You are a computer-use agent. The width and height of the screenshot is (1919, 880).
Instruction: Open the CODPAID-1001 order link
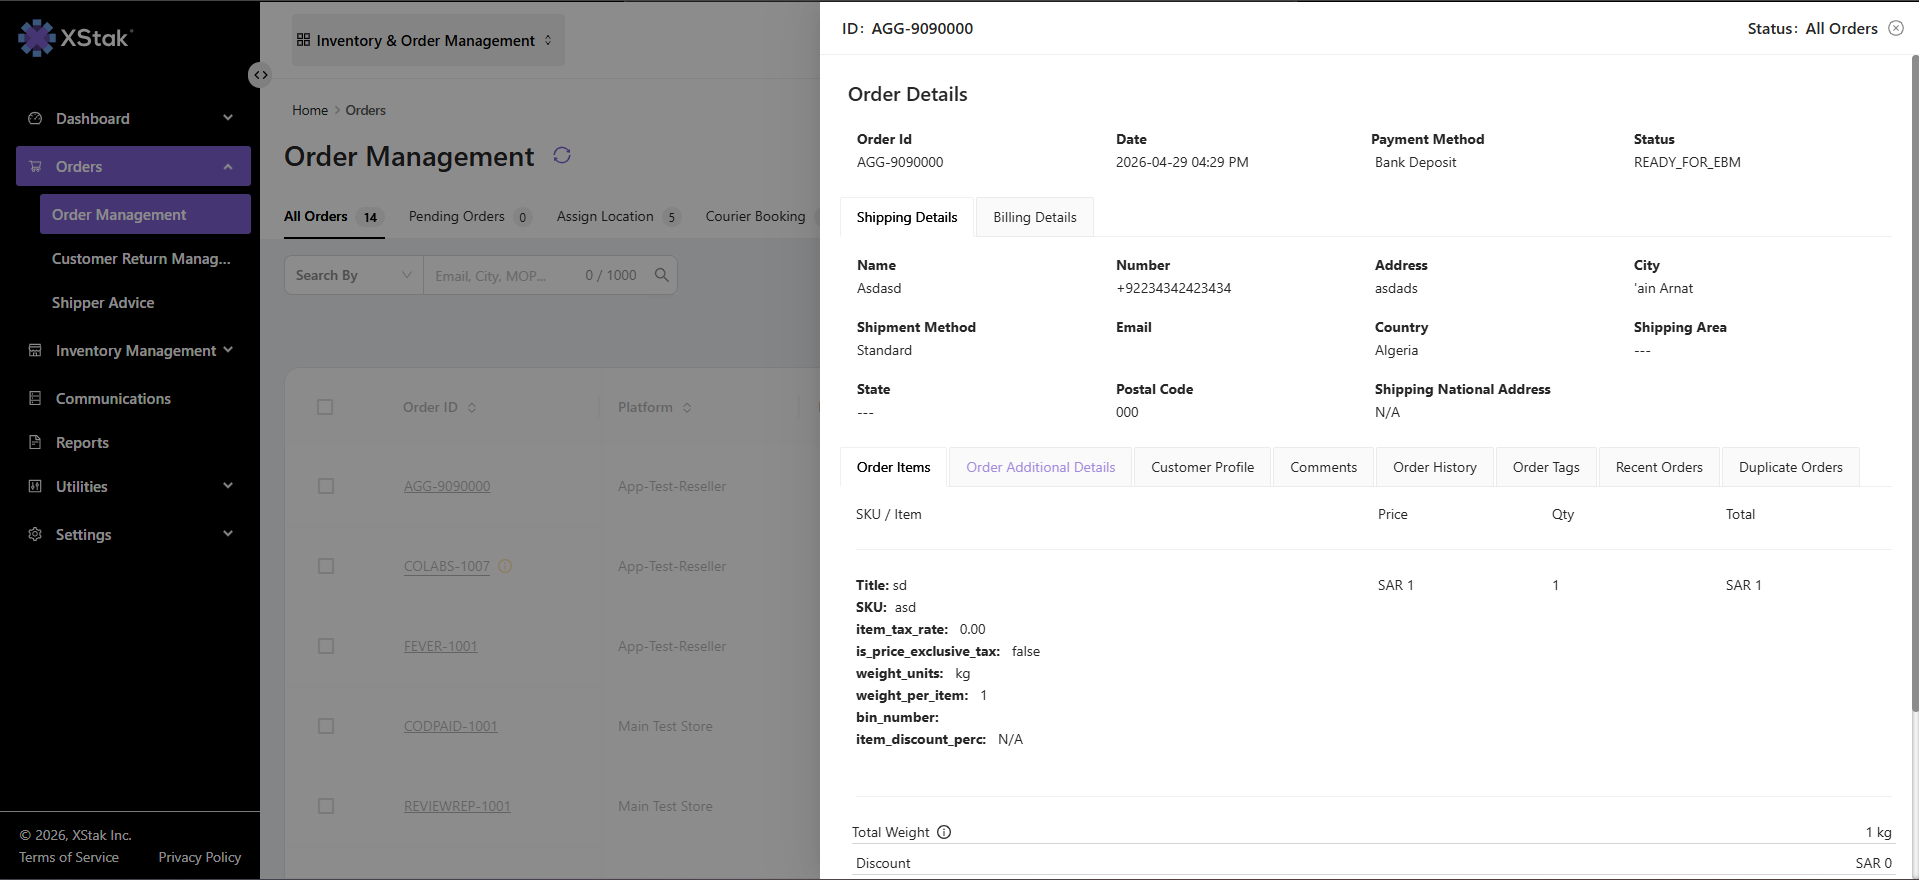click(450, 726)
